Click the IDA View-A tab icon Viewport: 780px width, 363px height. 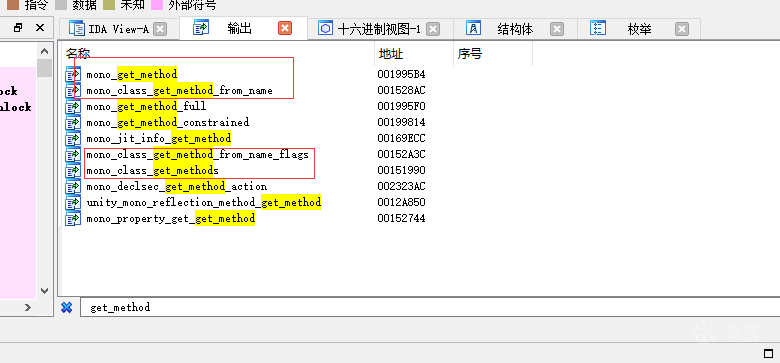(77, 29)
